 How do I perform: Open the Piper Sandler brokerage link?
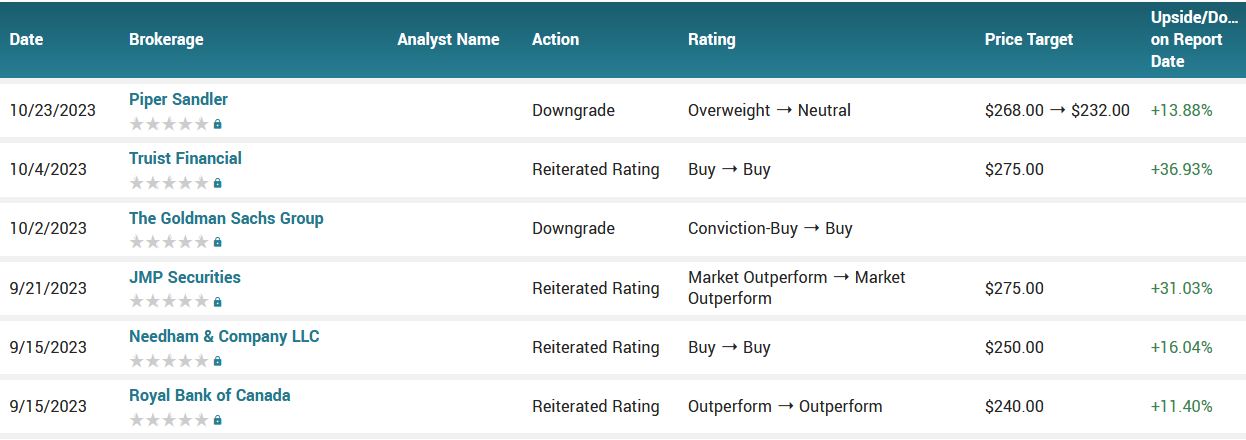[x=178, y=100]
